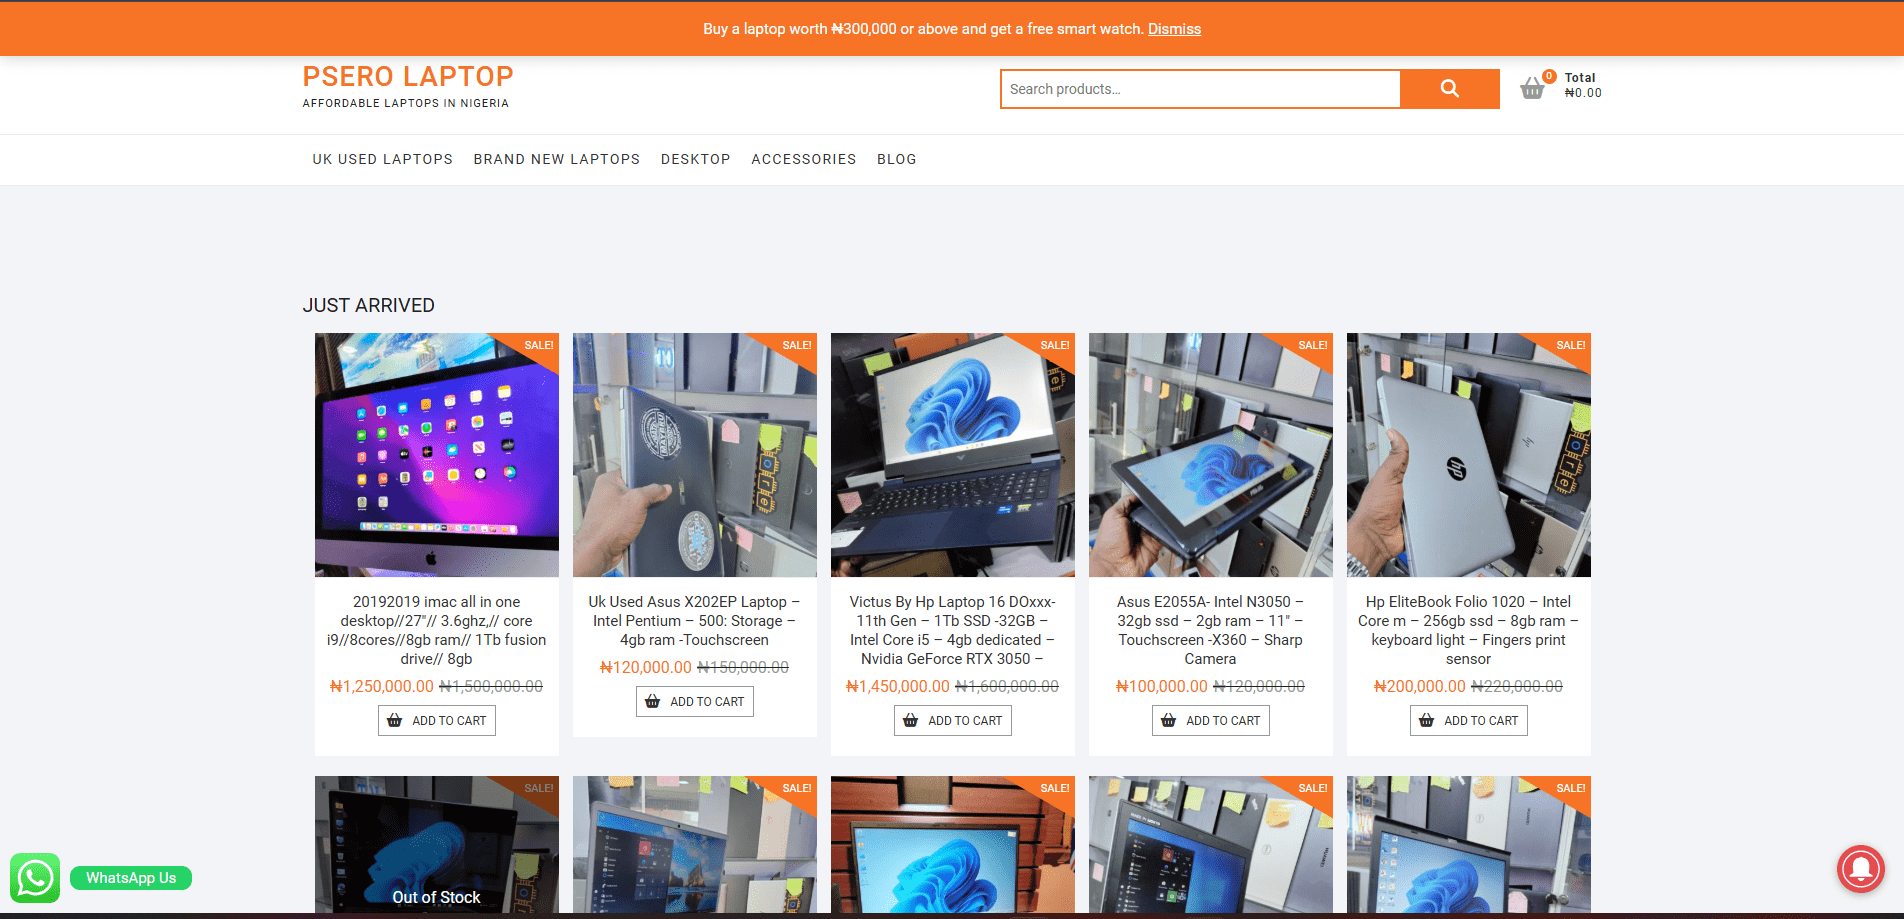The height and width of the screenshot is (919, 1904).
Task: Focus the Search products field
Action: [1200, 89]
